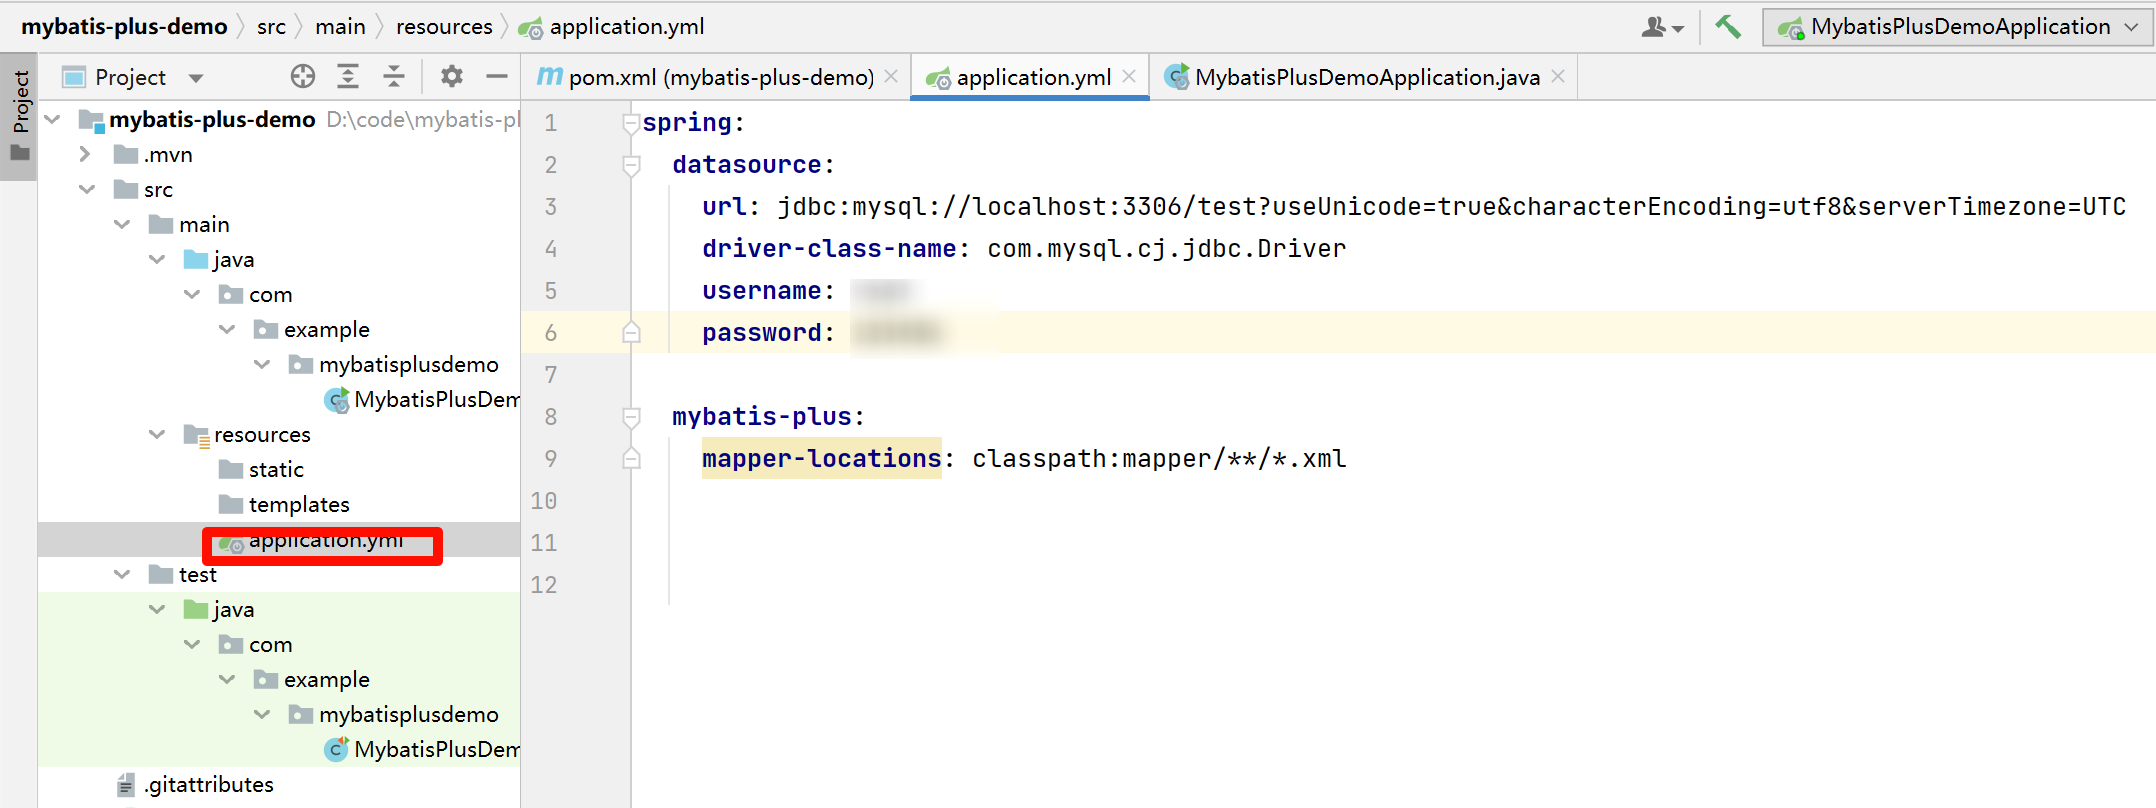Close the pom.xml editor tab
The image size is (2156, 808).
click(x=891, y=76)
